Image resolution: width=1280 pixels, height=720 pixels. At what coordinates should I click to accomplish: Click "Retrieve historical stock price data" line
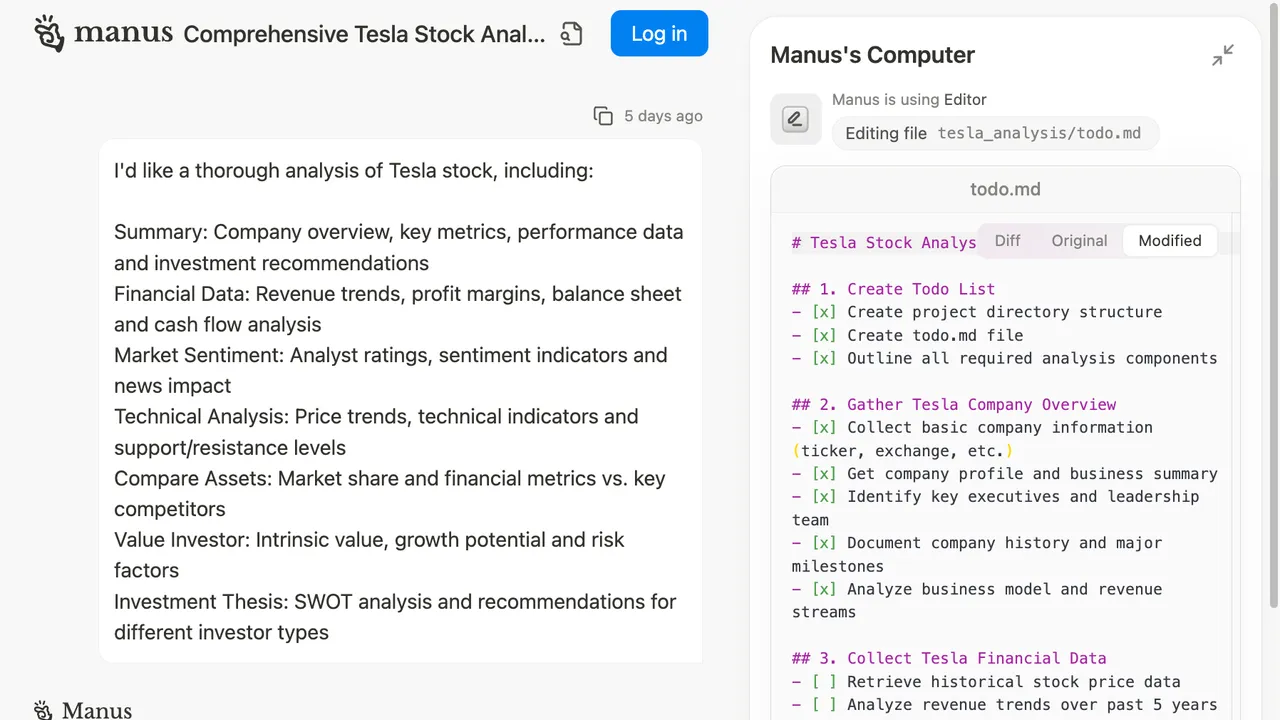pos(986,681)
